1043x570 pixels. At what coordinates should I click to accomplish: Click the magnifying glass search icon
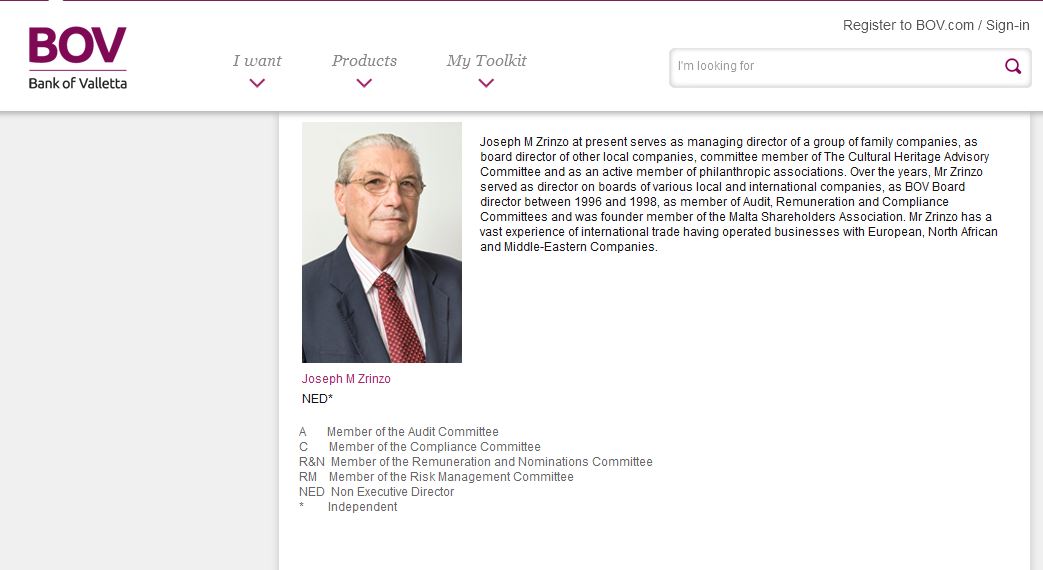pos(1013,67)
